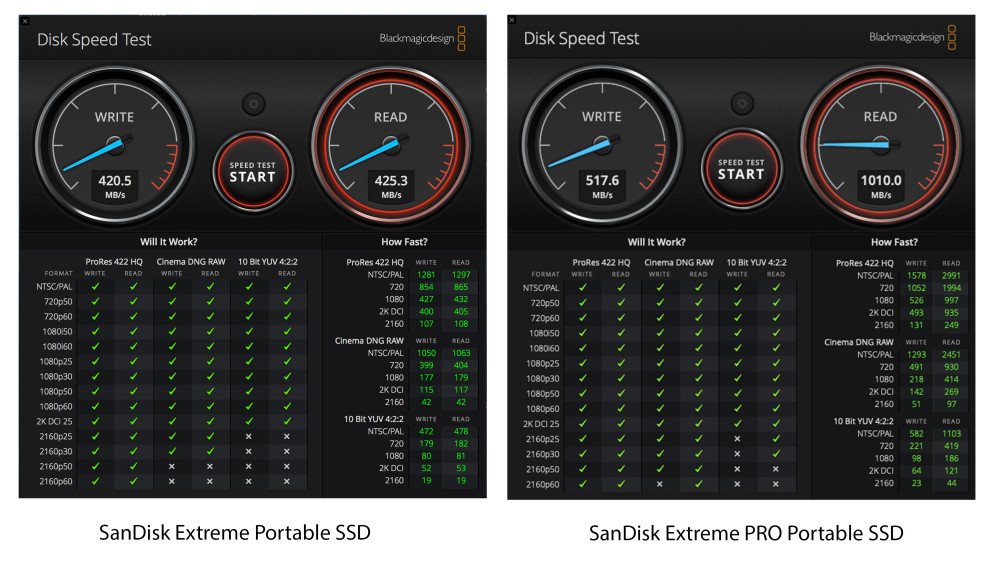Viewport: 999px width, 569px height.
Task: Click the ProRes 422 HQ column header in the left Will It Work table
Action: click(114, 262)
